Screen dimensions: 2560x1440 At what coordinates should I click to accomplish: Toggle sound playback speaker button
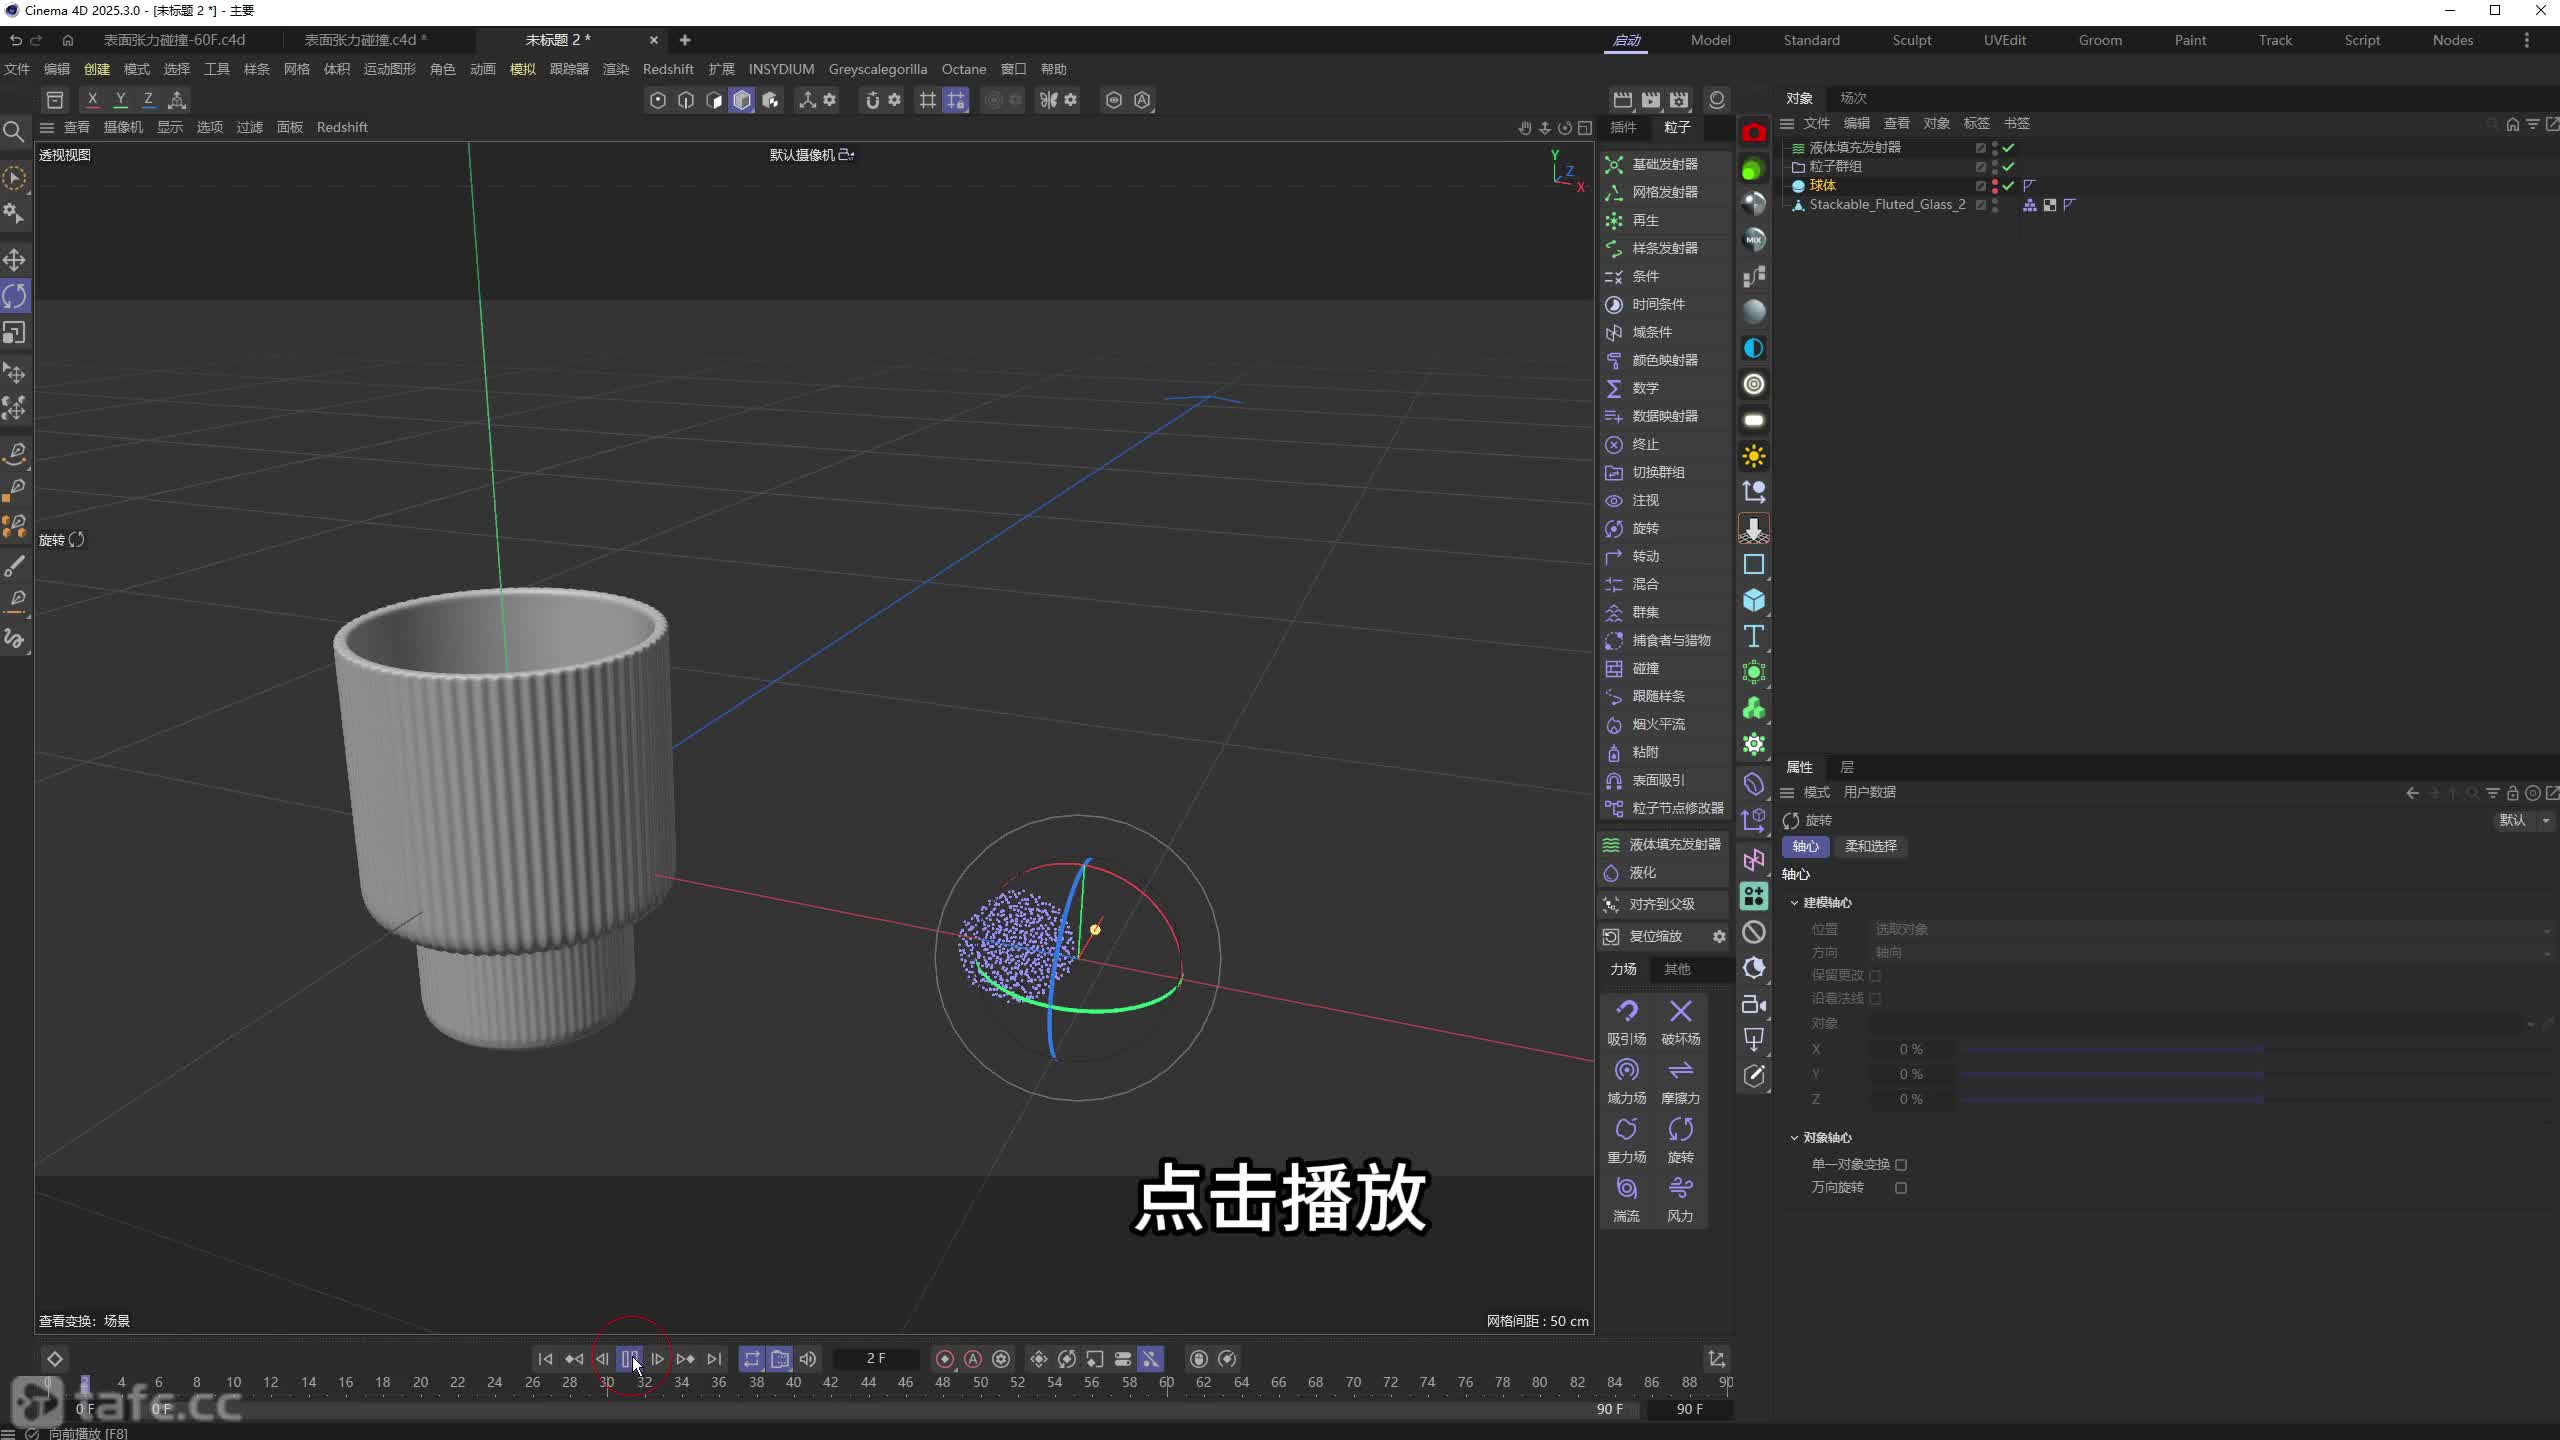tap(807, 1359)
